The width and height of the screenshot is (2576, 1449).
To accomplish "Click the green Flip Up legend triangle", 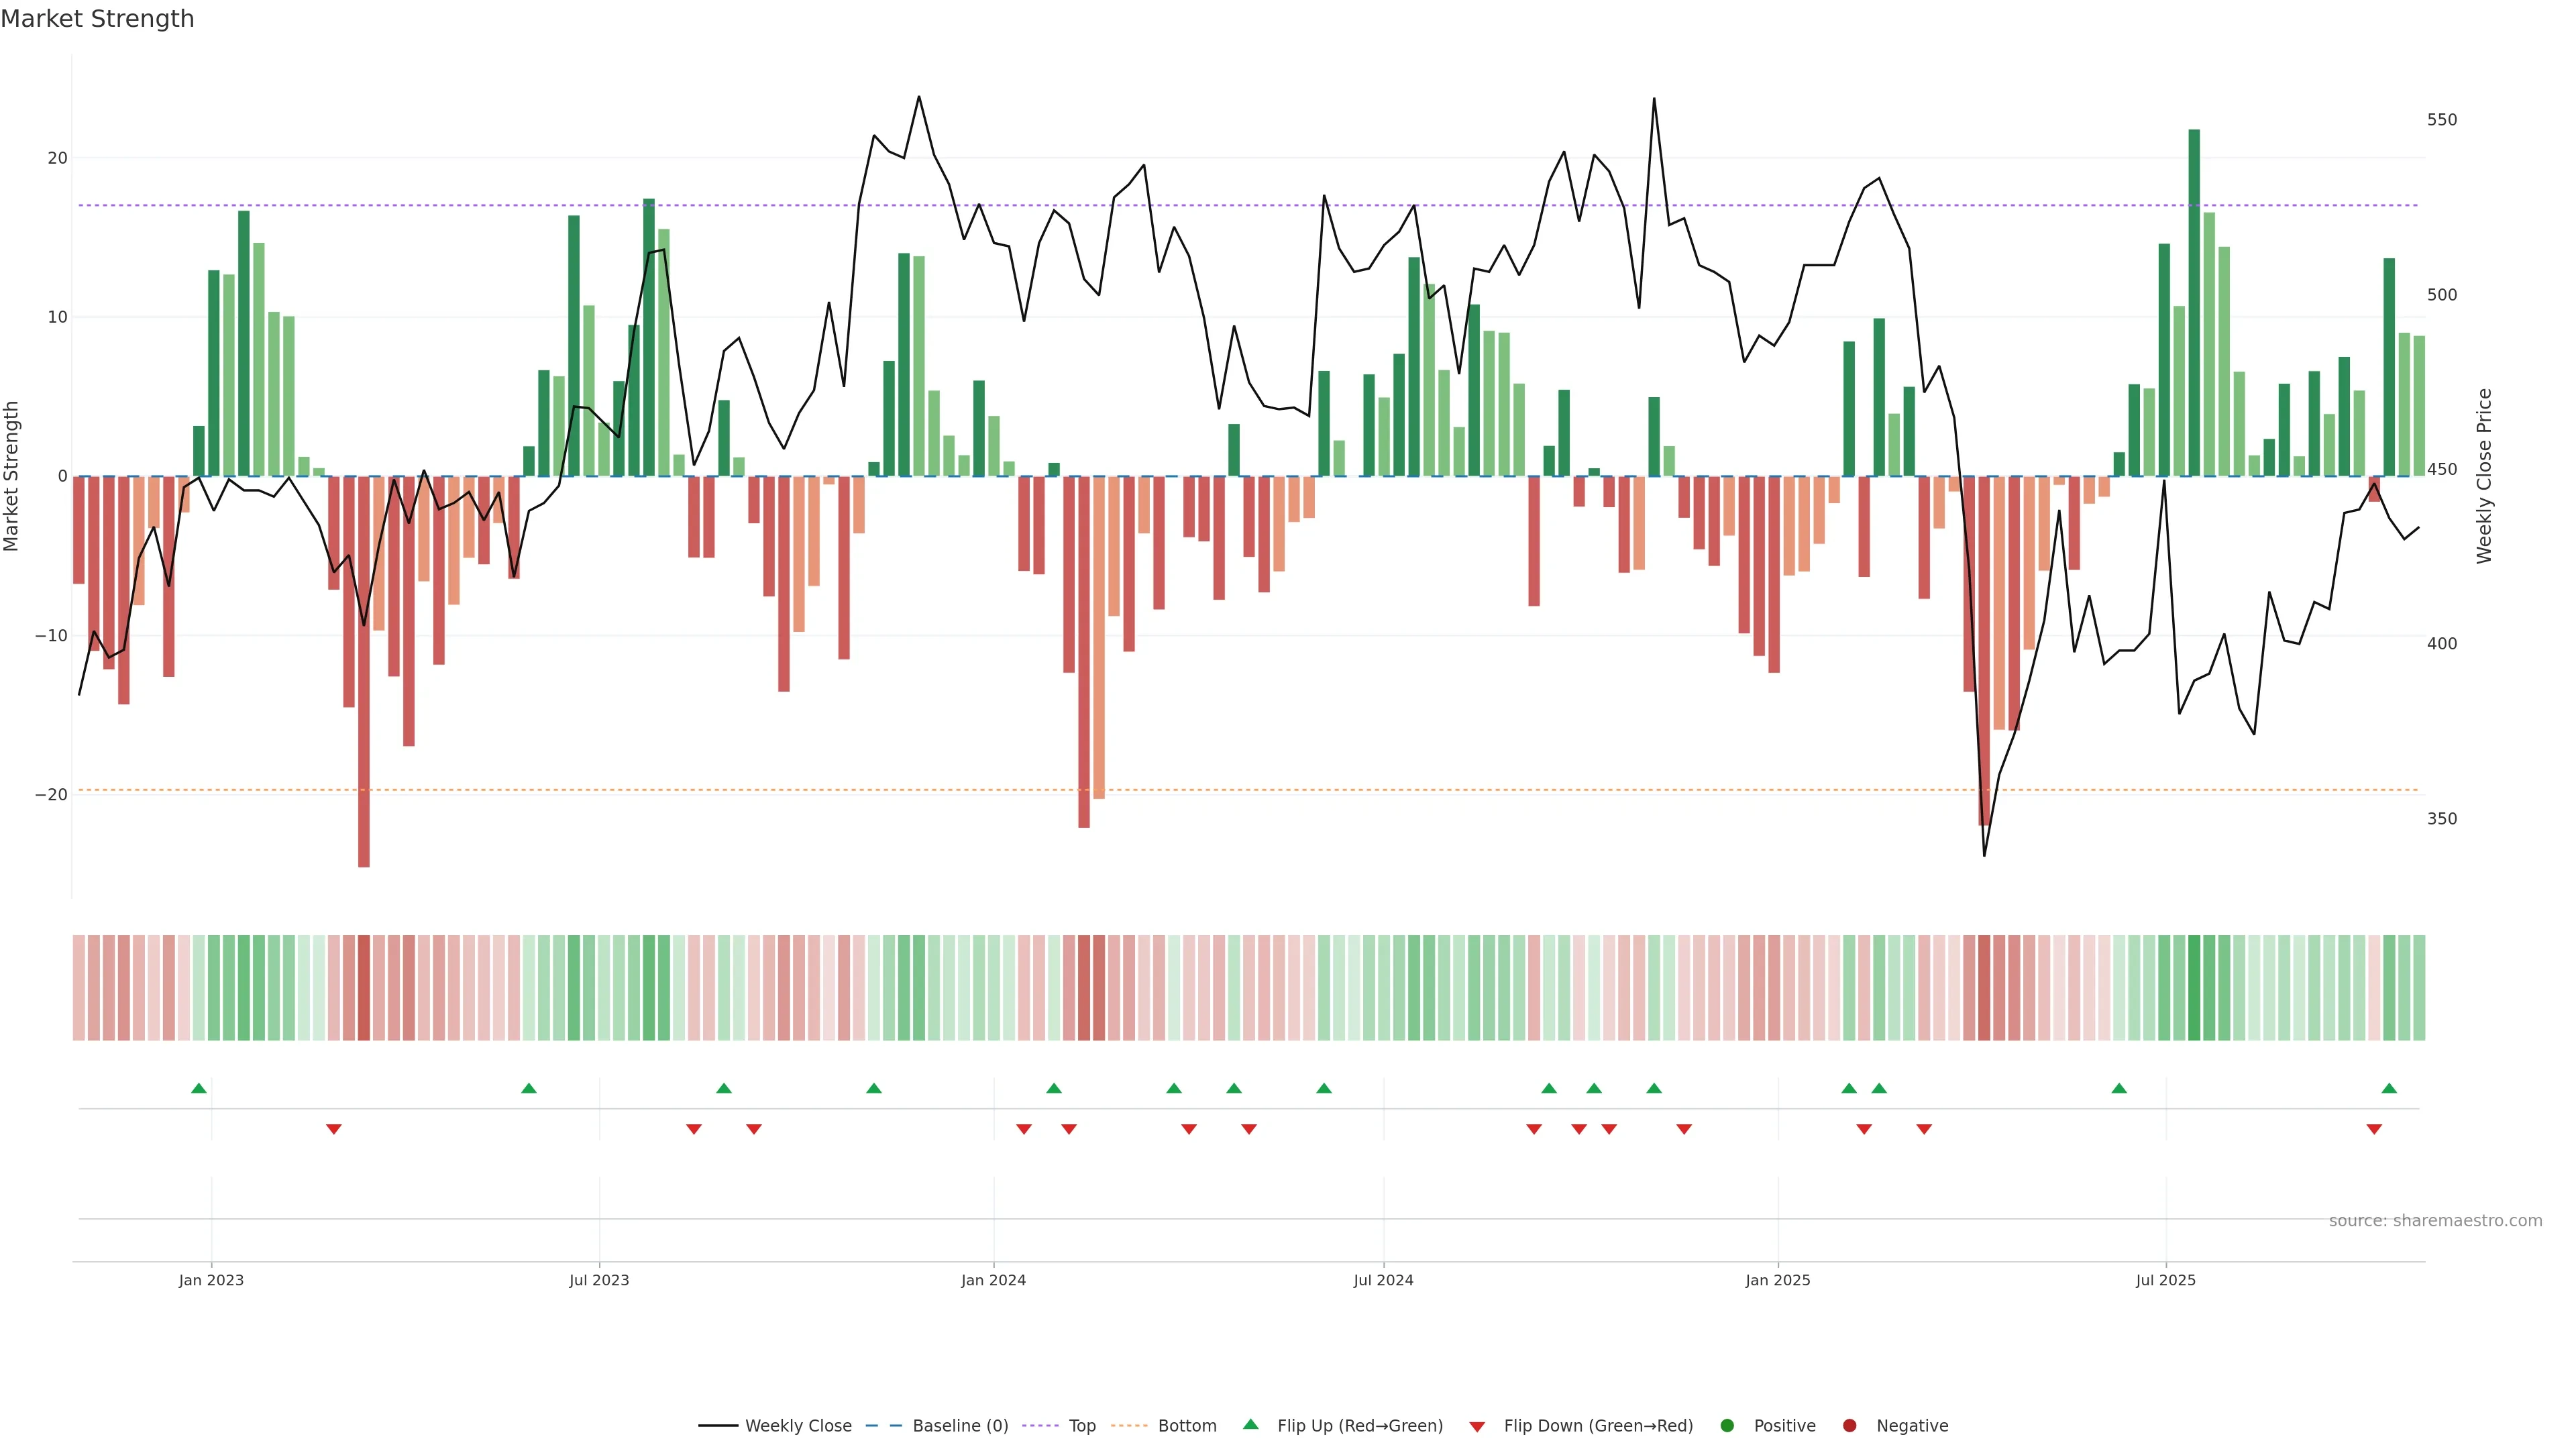I will [x=1250, y=1424].
